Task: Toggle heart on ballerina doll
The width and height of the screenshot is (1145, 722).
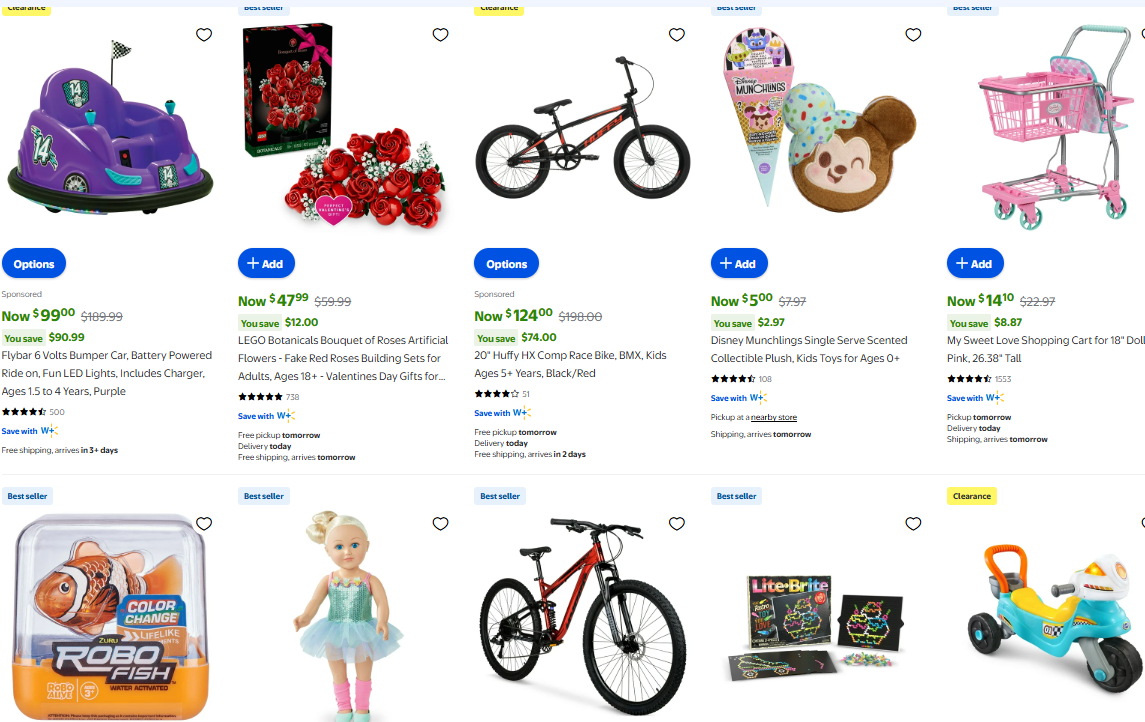Action: click(440, 523)
